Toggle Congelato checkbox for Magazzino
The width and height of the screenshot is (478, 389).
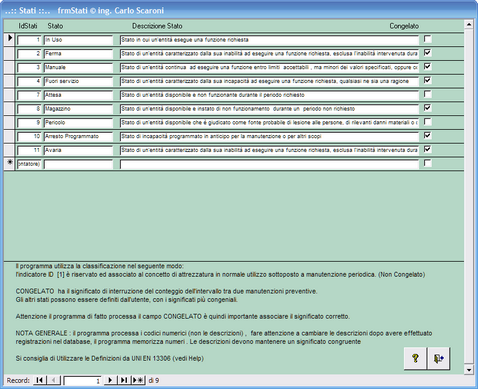point(428,108)
